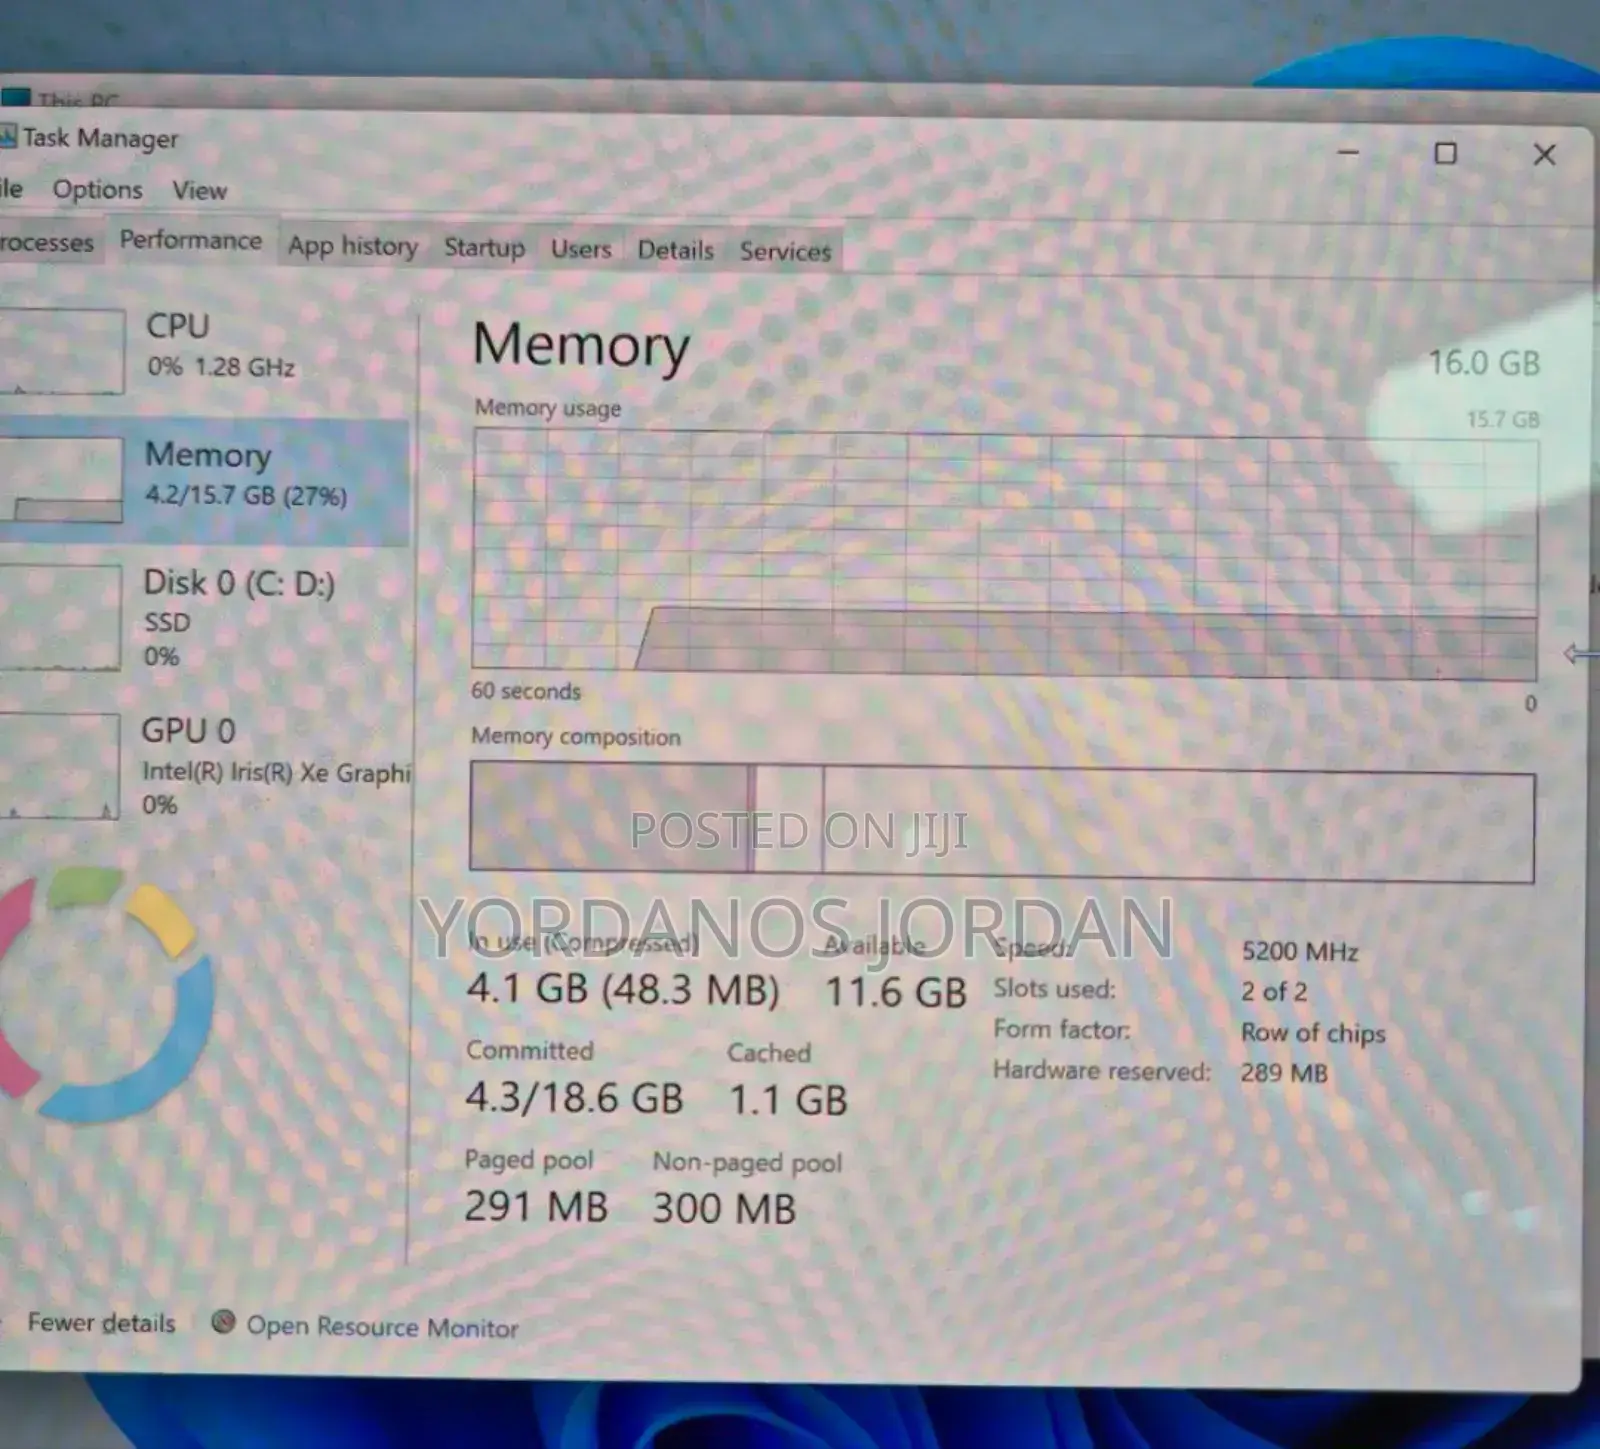Switch to App history tab
The image size is (1600, 1449).
coord(353,246)
